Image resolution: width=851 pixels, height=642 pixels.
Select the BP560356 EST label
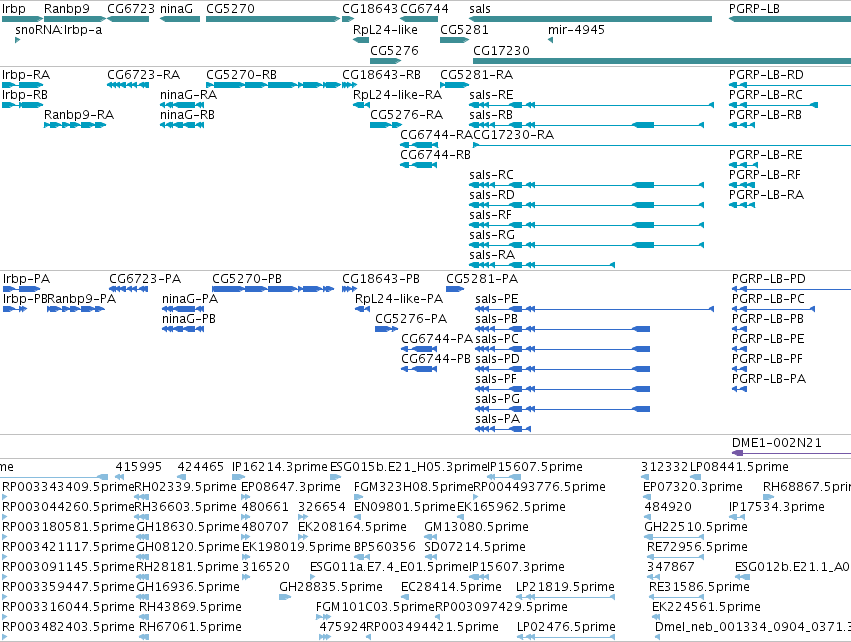(384, 546)
